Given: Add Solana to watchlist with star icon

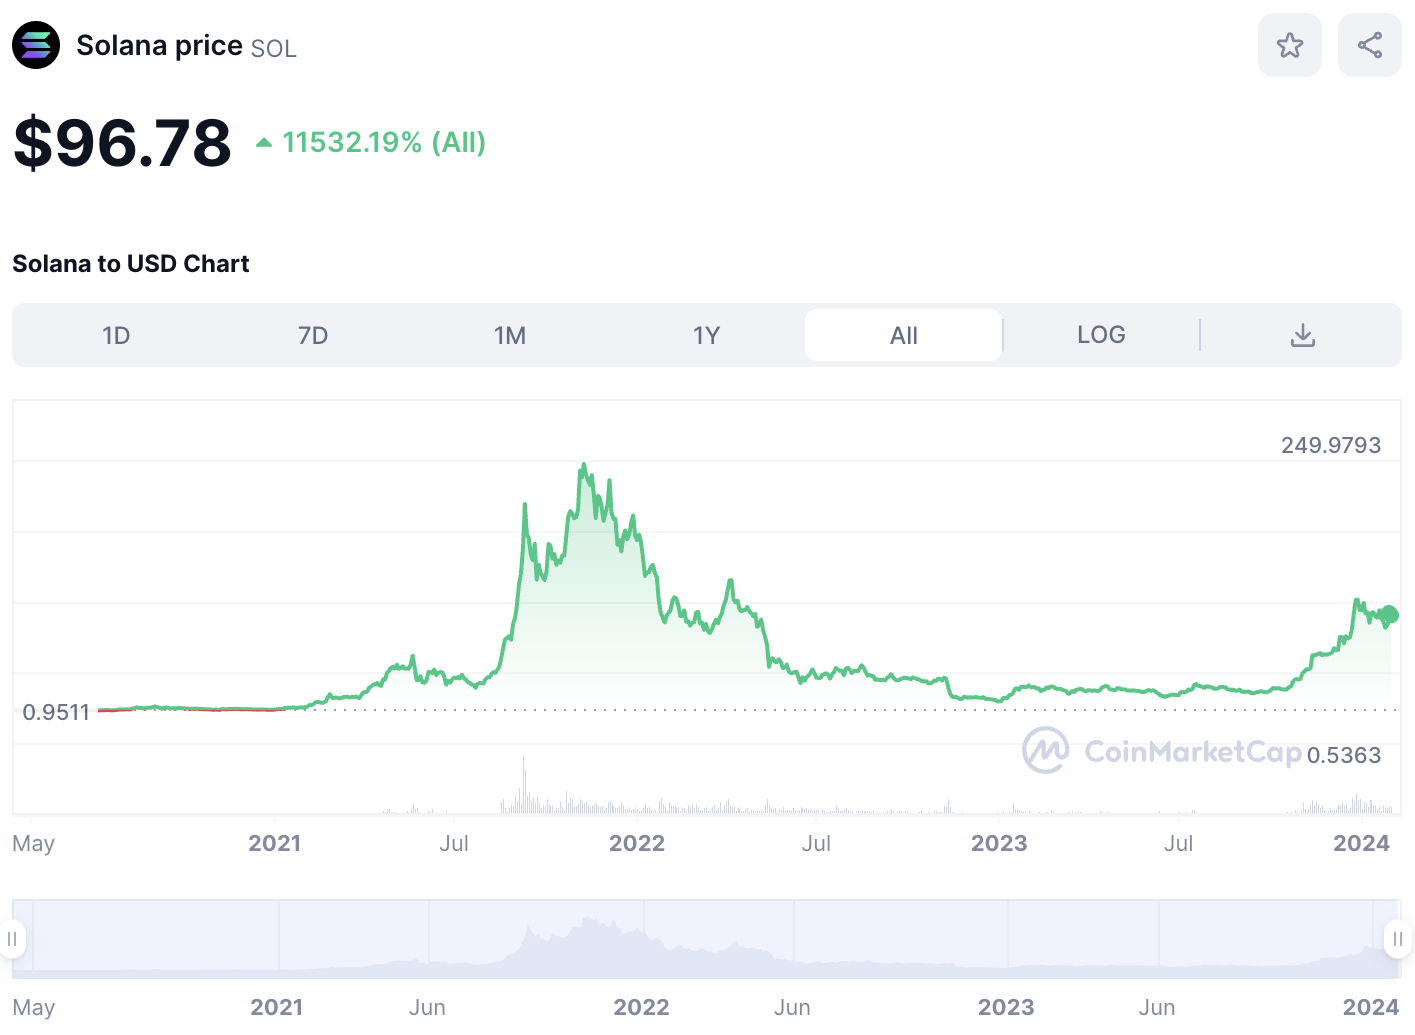Looking at the screenshot, I should tap(1290, 45).
